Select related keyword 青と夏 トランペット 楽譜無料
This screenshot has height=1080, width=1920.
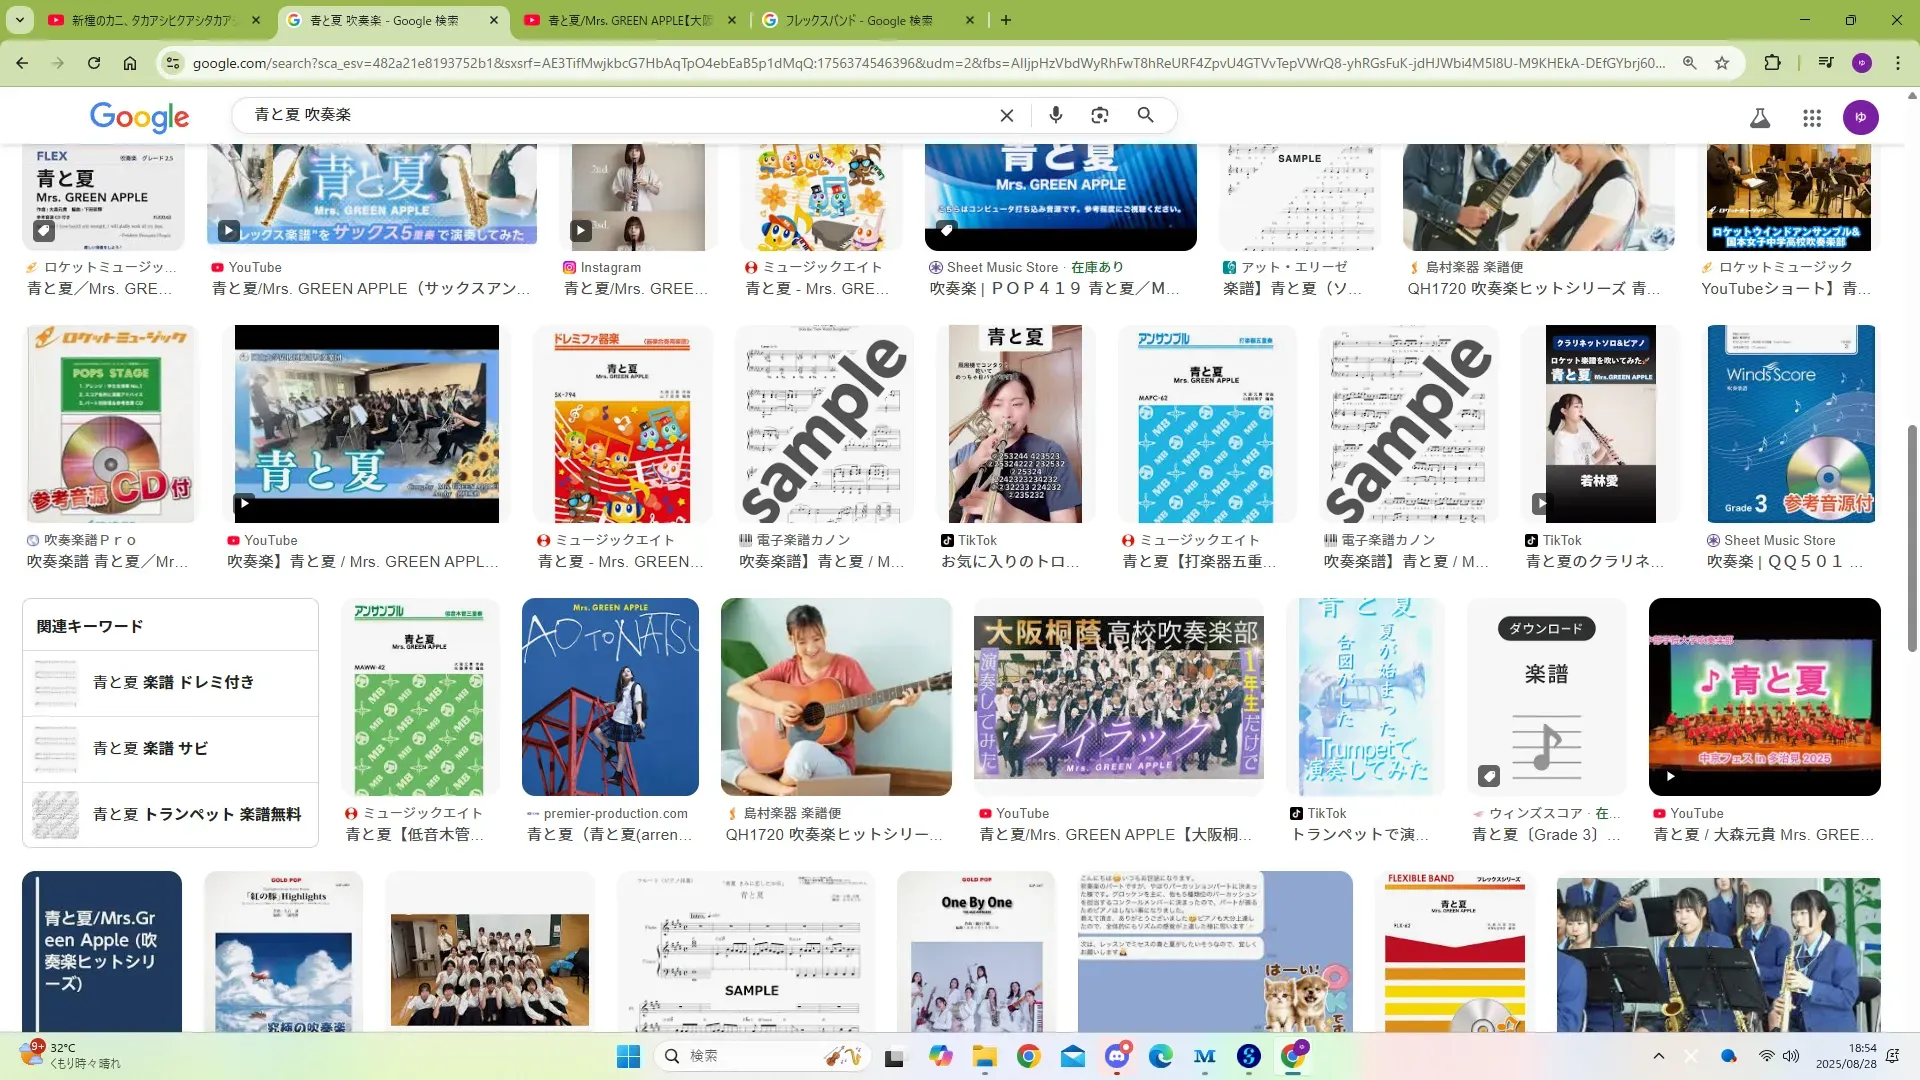[x=196, y=814]
